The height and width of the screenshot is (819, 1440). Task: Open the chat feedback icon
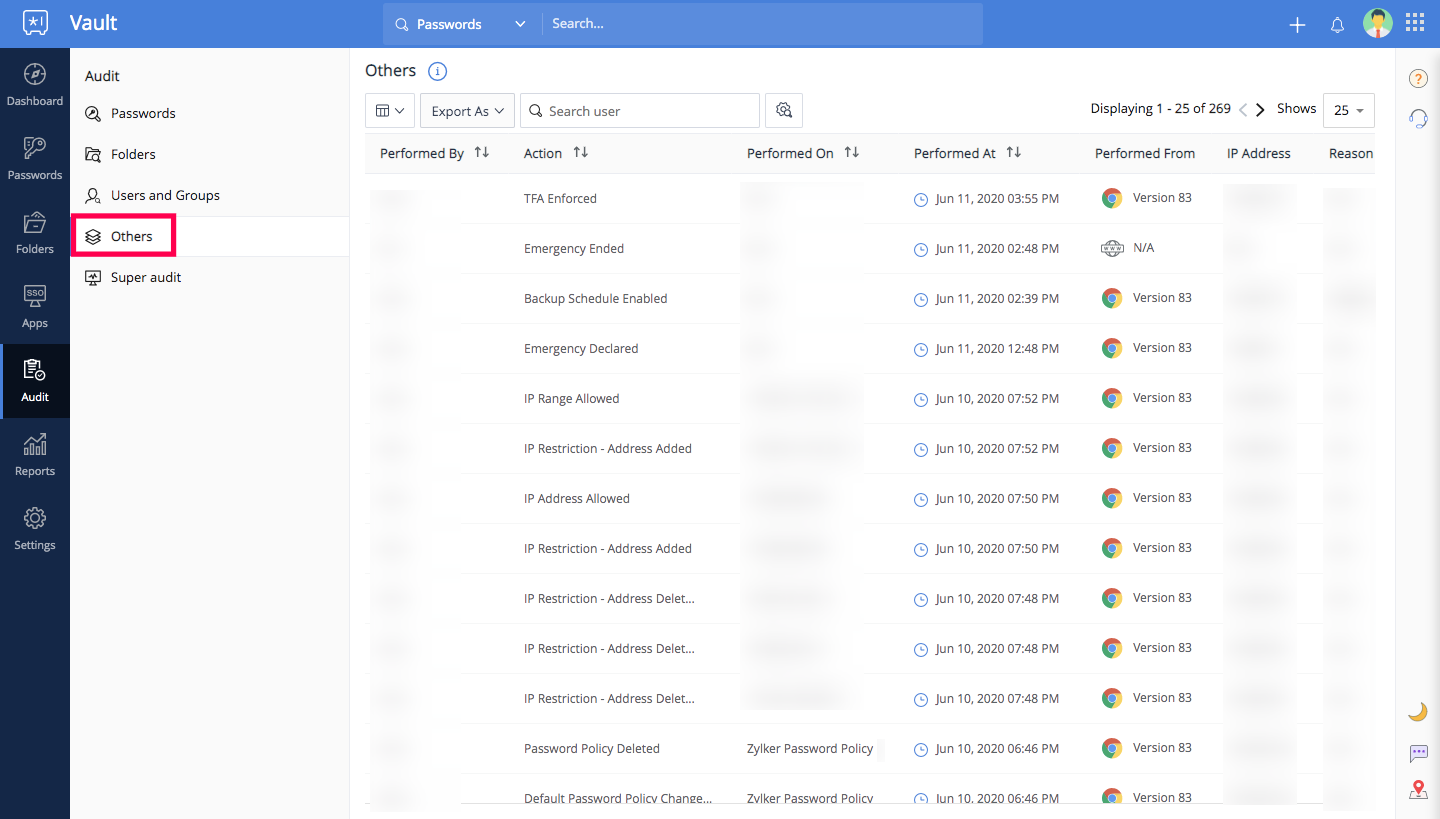click(1417, 753)
